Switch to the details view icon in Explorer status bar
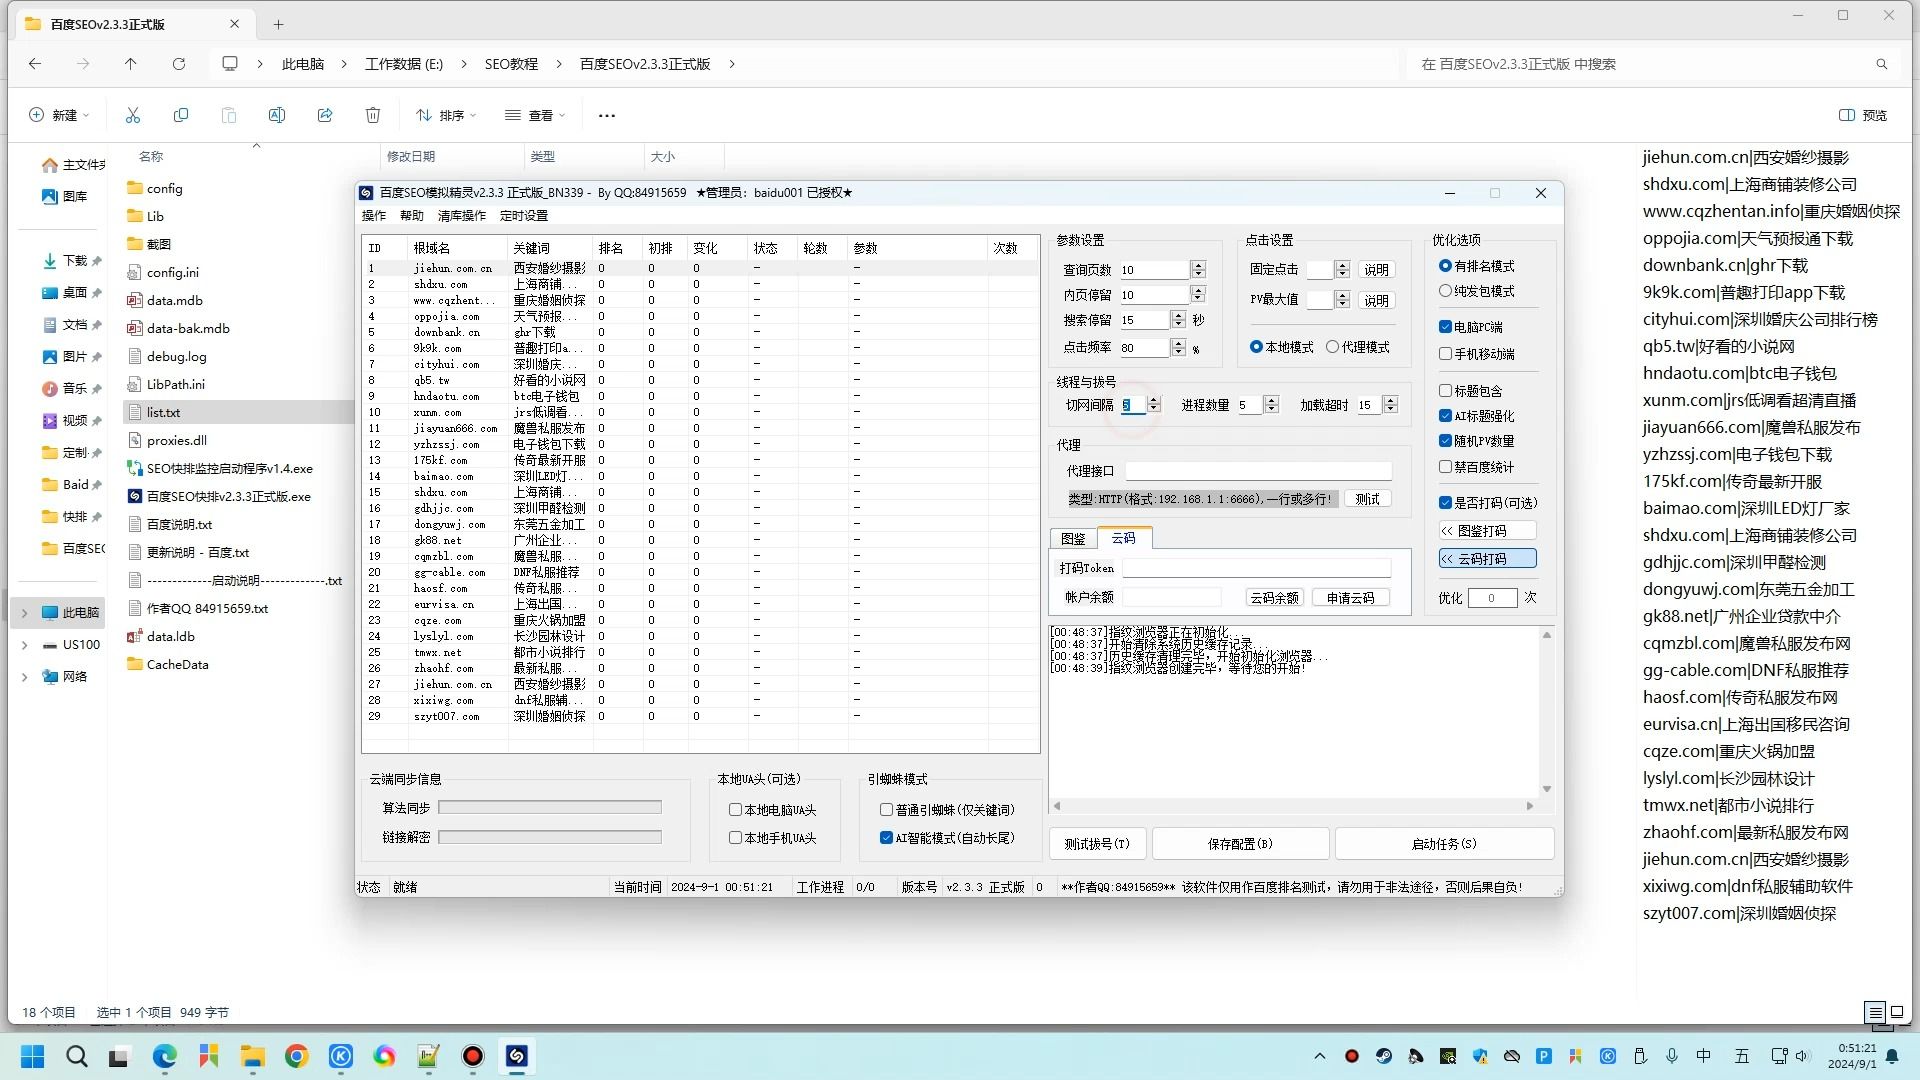 tap(1875, 1012)
